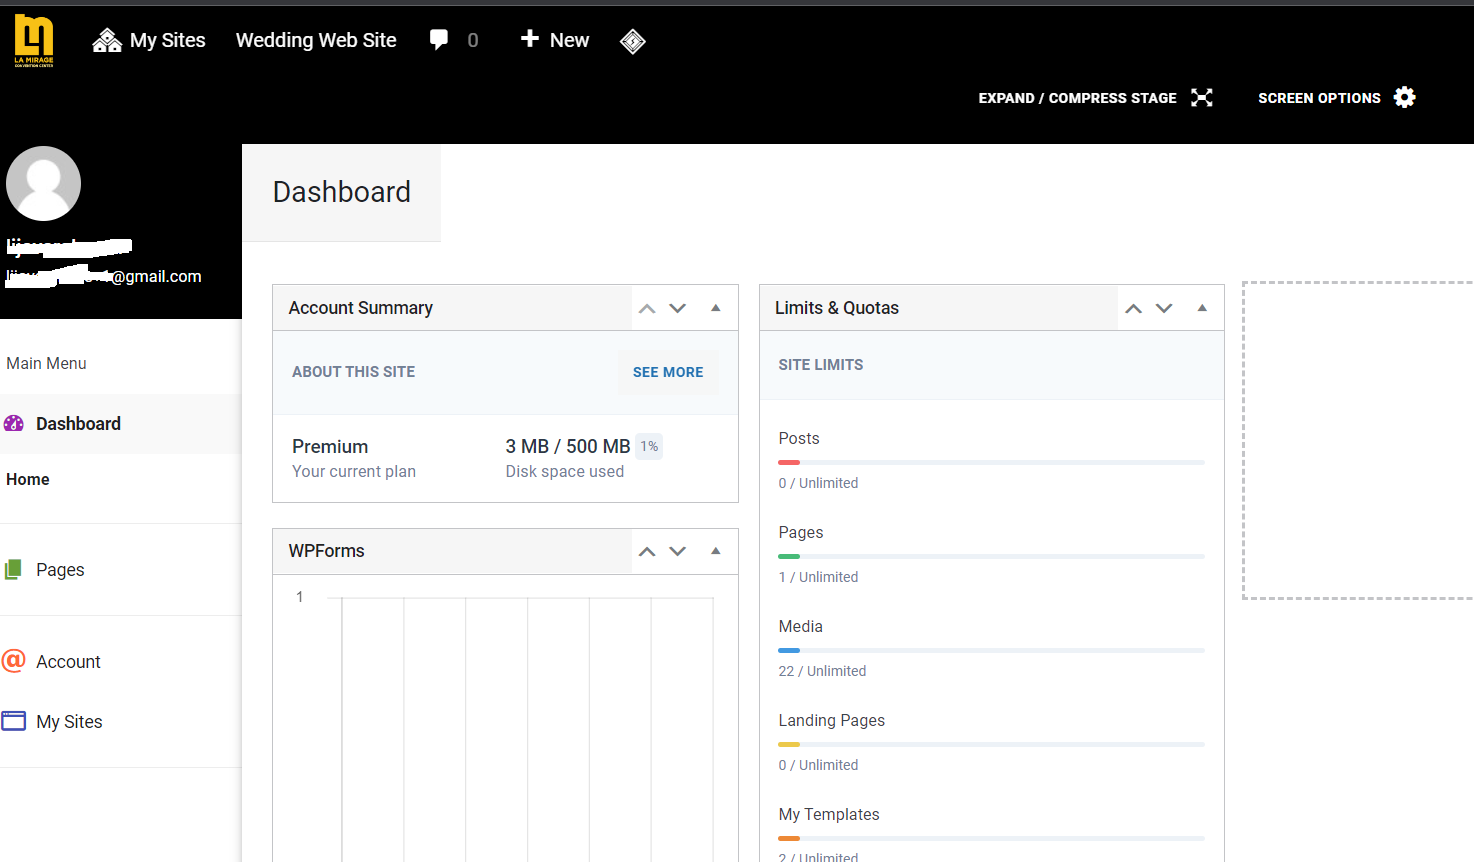
Task: Click the 22 / Unlimited media value
Action: pos(822,671)
